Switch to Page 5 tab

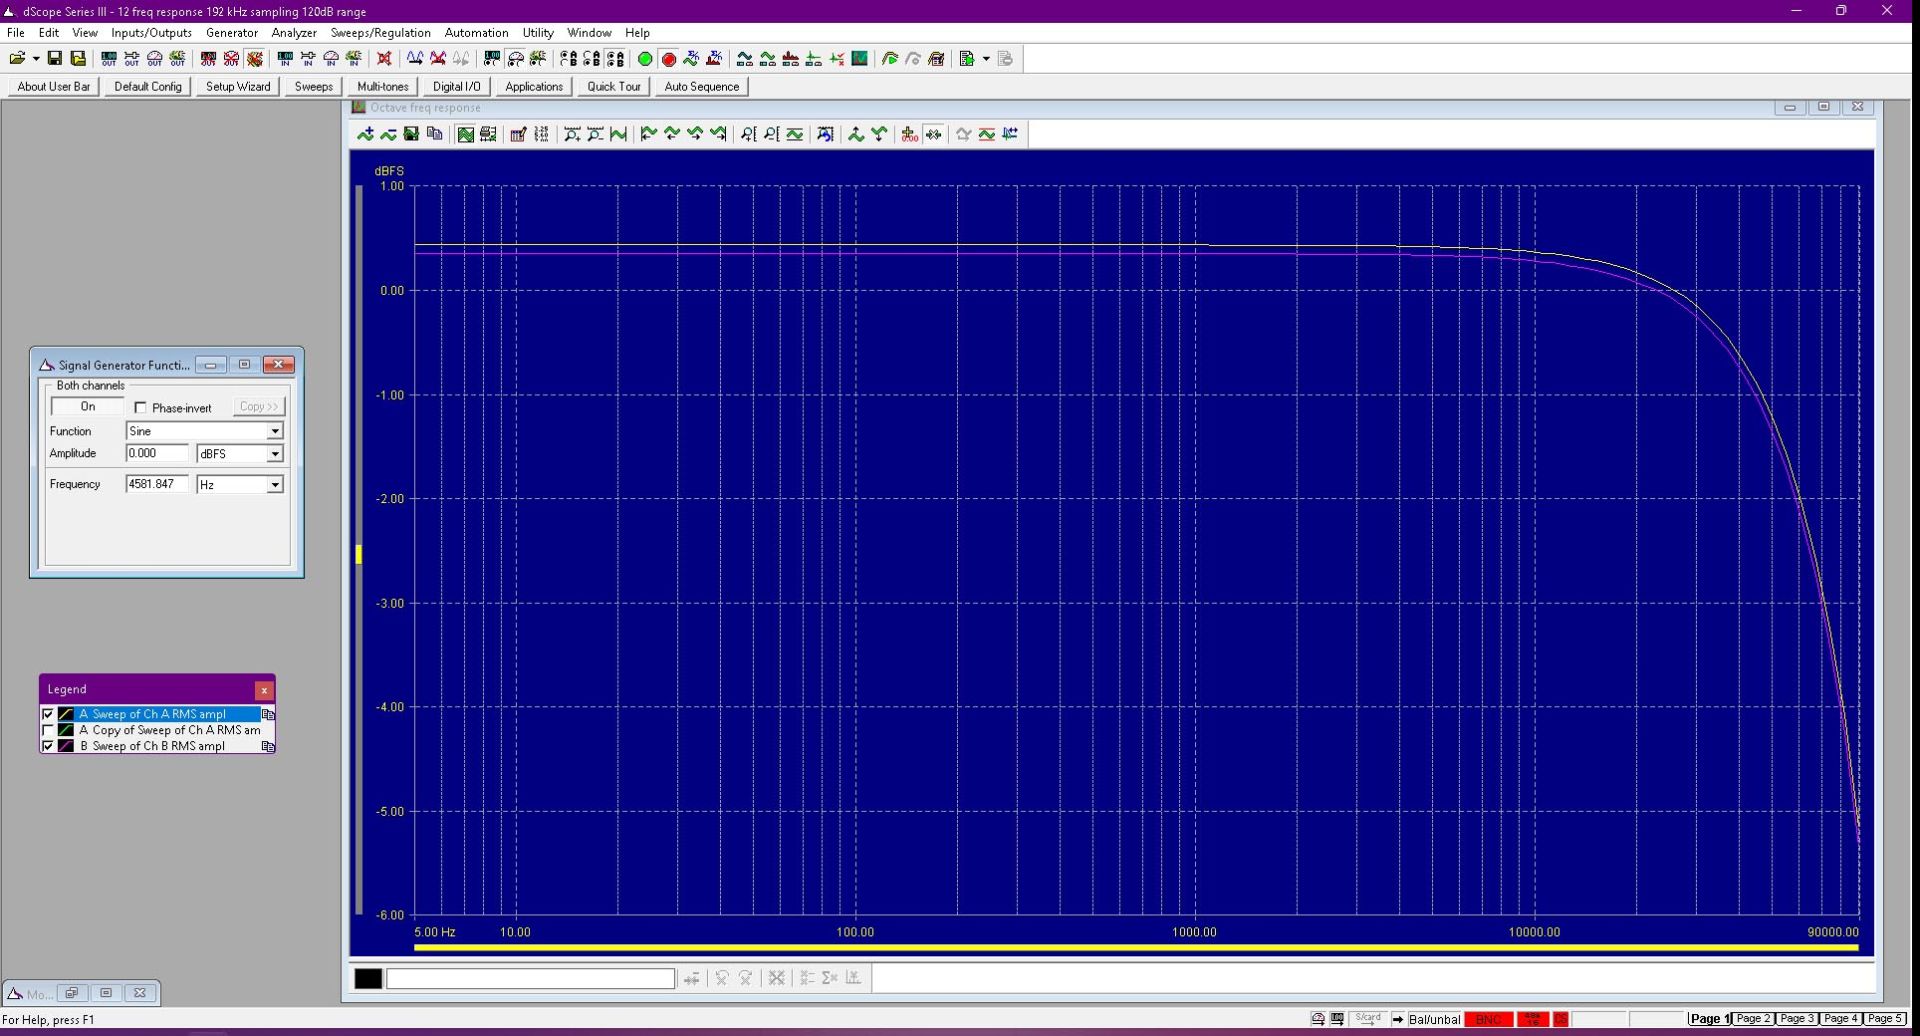[x=1885, y=1019]
